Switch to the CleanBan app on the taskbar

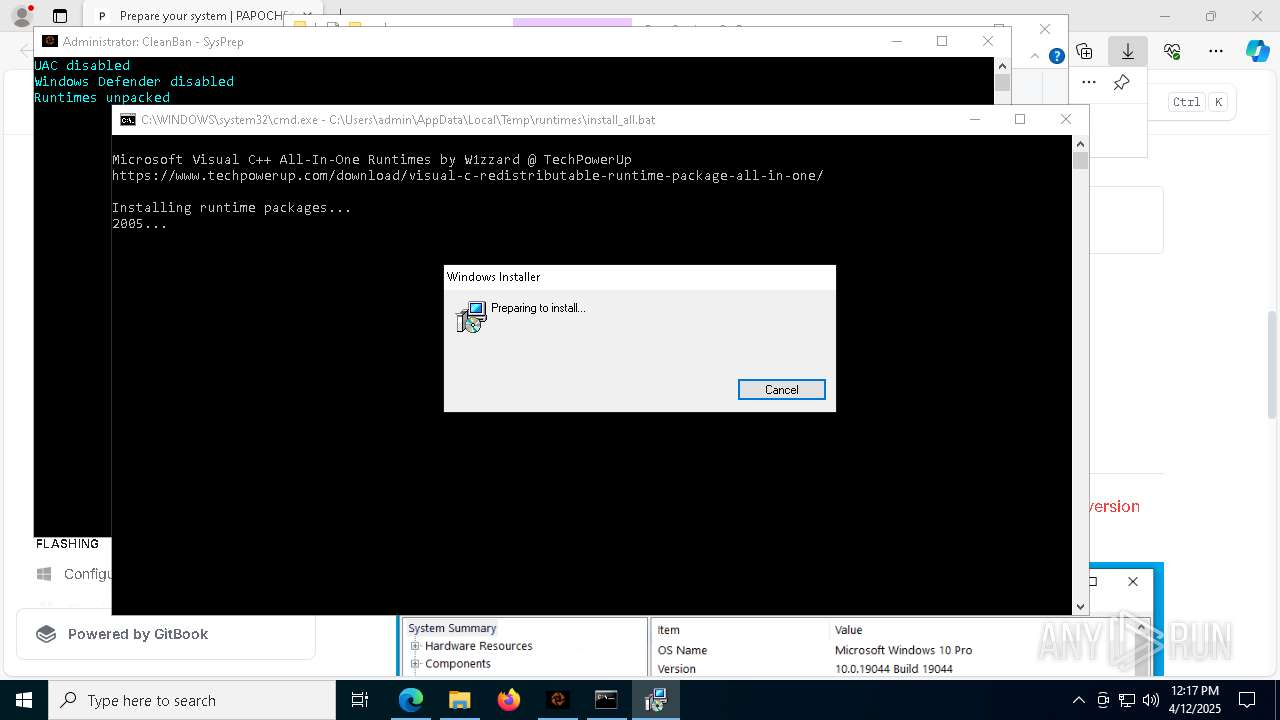(x=558, y=700)
